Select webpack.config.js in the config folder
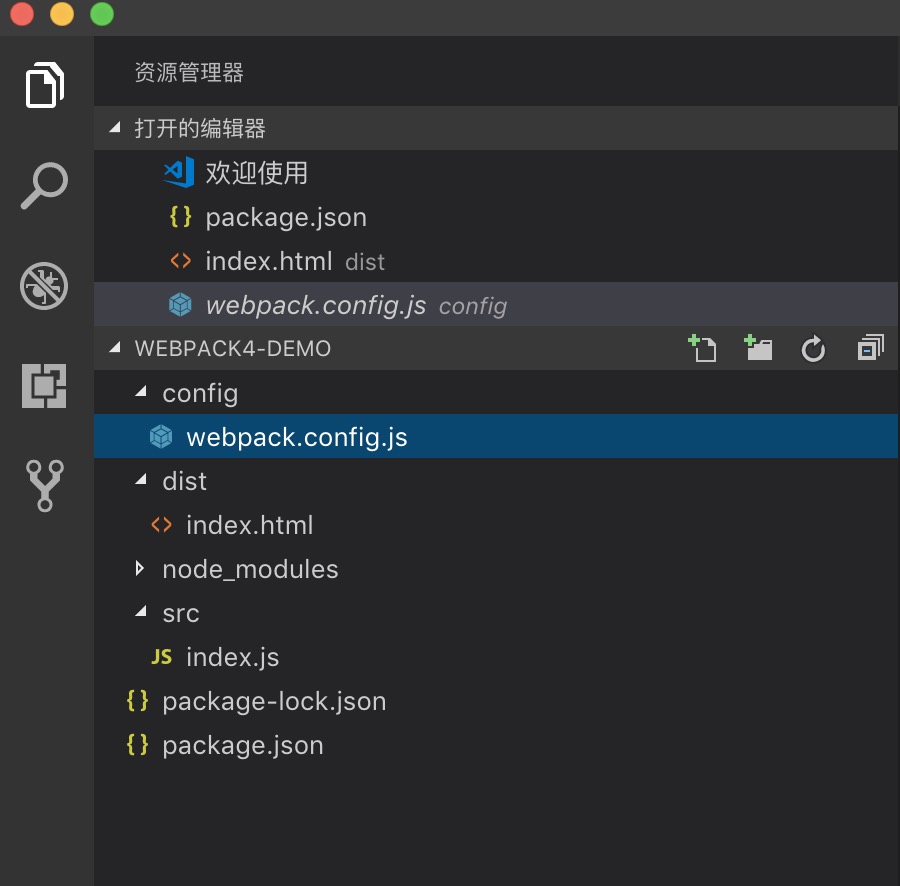 click(x=295, y=436)
